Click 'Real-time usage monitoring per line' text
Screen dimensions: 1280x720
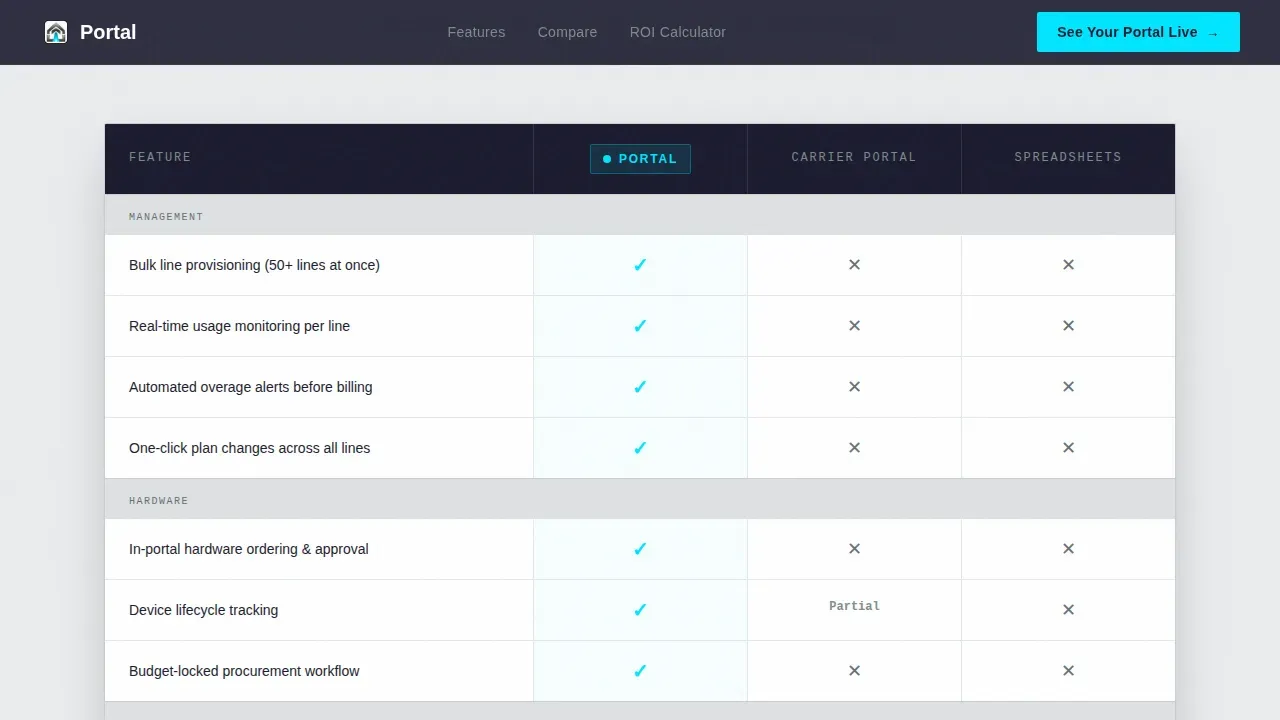[239, 326]
